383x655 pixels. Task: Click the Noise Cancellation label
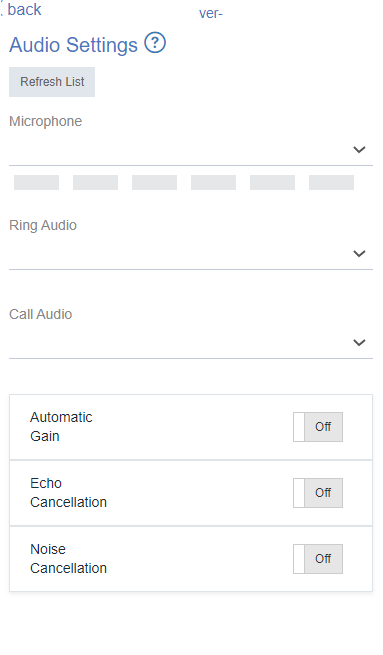68,559
